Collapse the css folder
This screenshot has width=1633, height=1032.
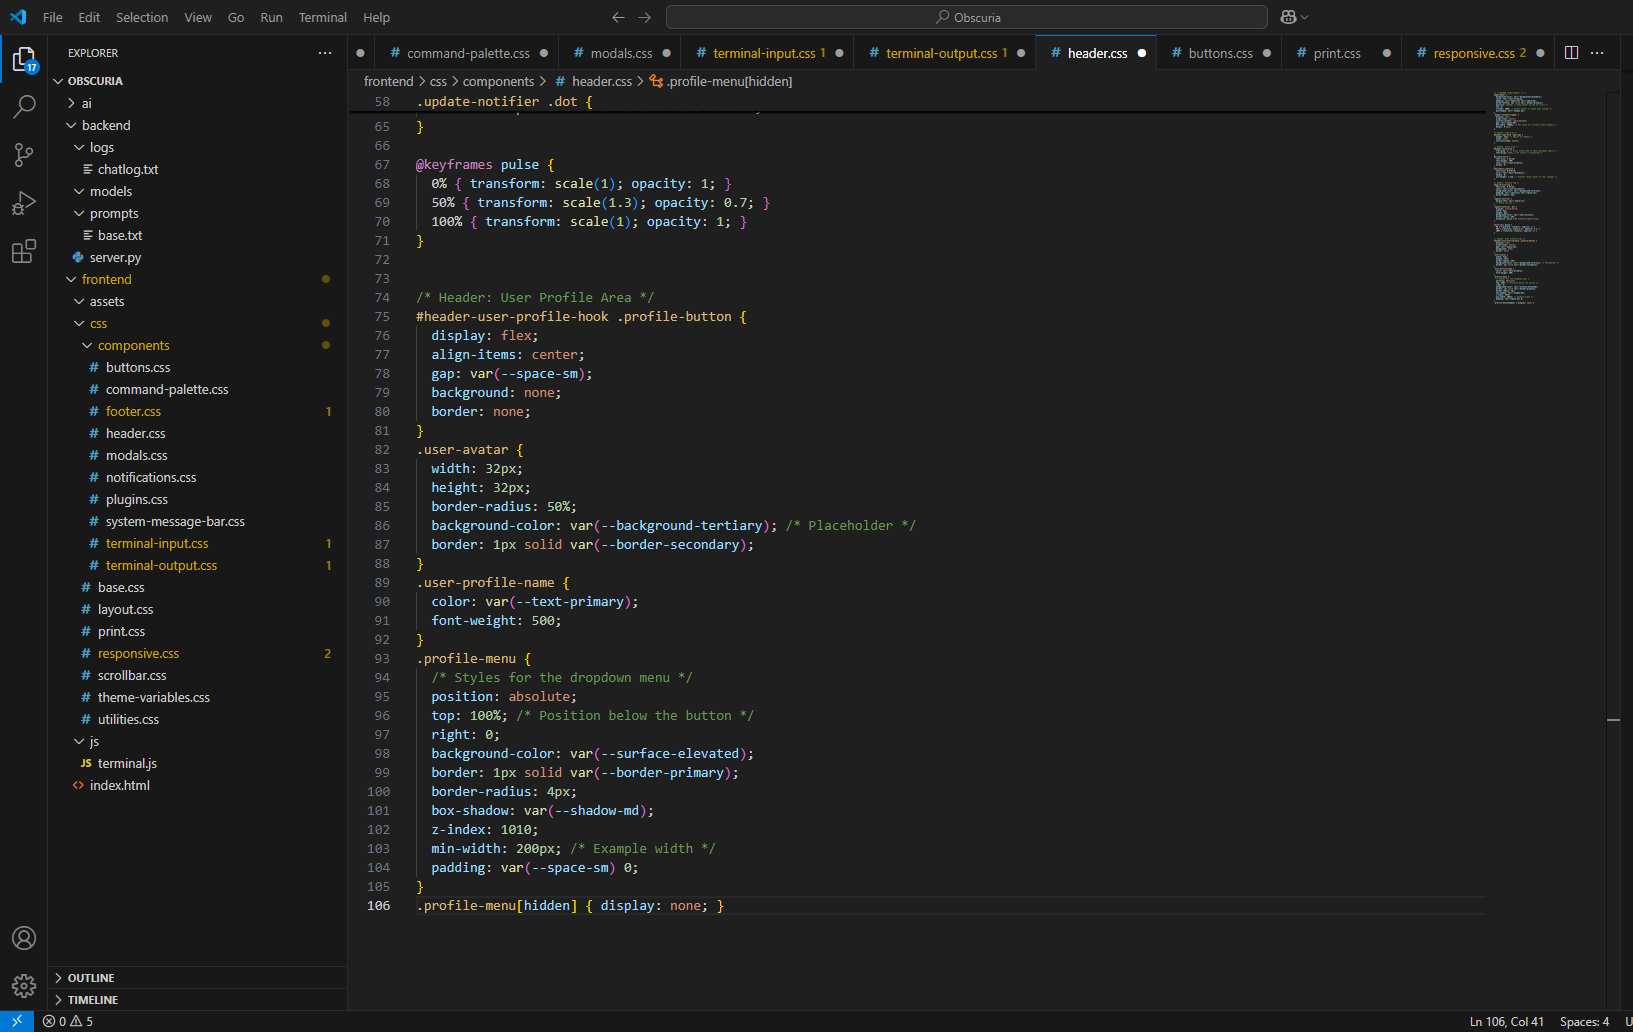pyautogui.click(x=197, y=323)
